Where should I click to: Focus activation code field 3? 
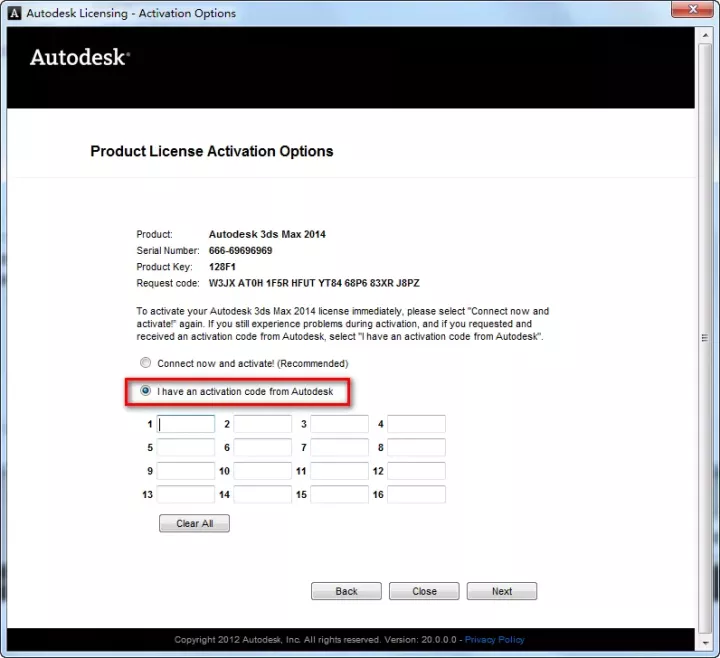pos(339,424)
